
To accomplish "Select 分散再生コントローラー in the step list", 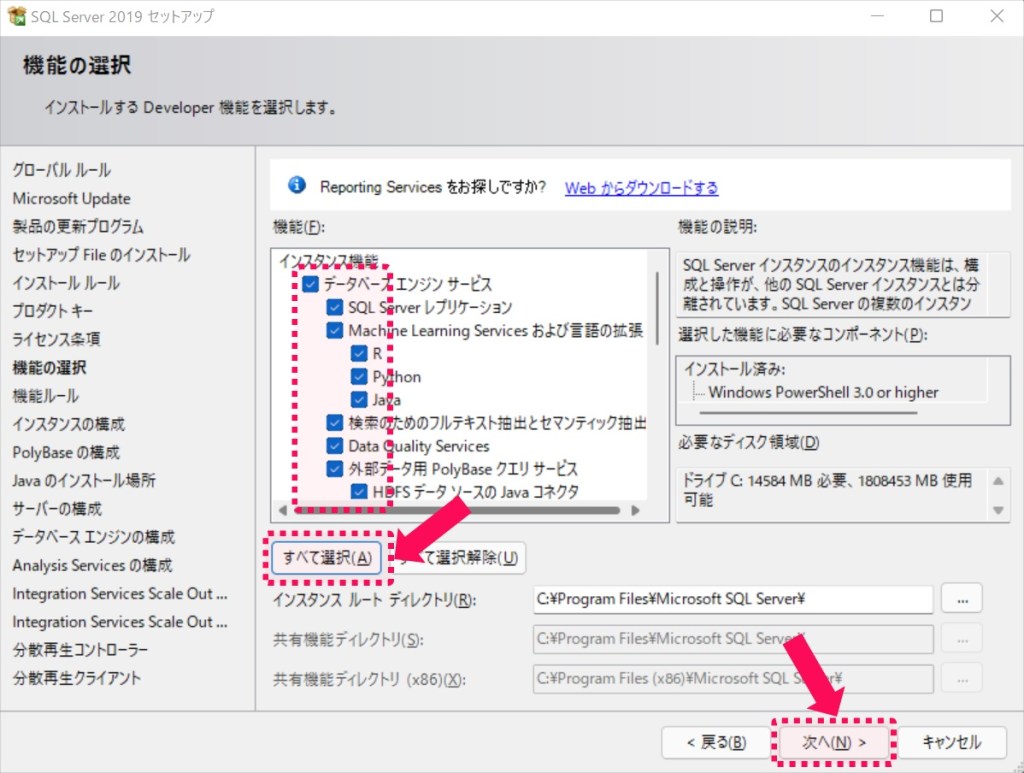I will click(x=80, y=650).
